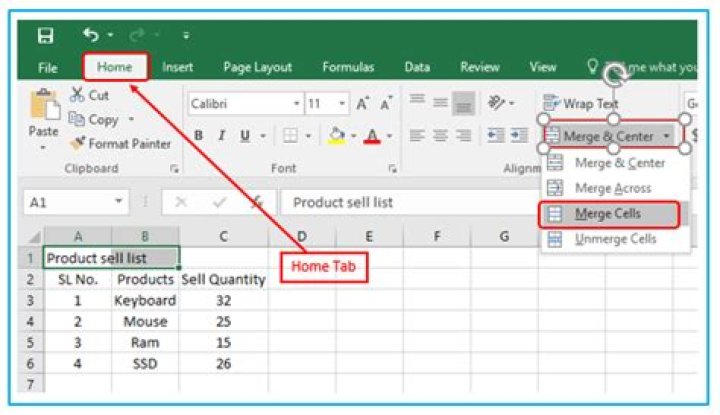This screenshot has height=415, width=720.
Task: Click the cell containing Keyboard
Action: tap(145, 301)
